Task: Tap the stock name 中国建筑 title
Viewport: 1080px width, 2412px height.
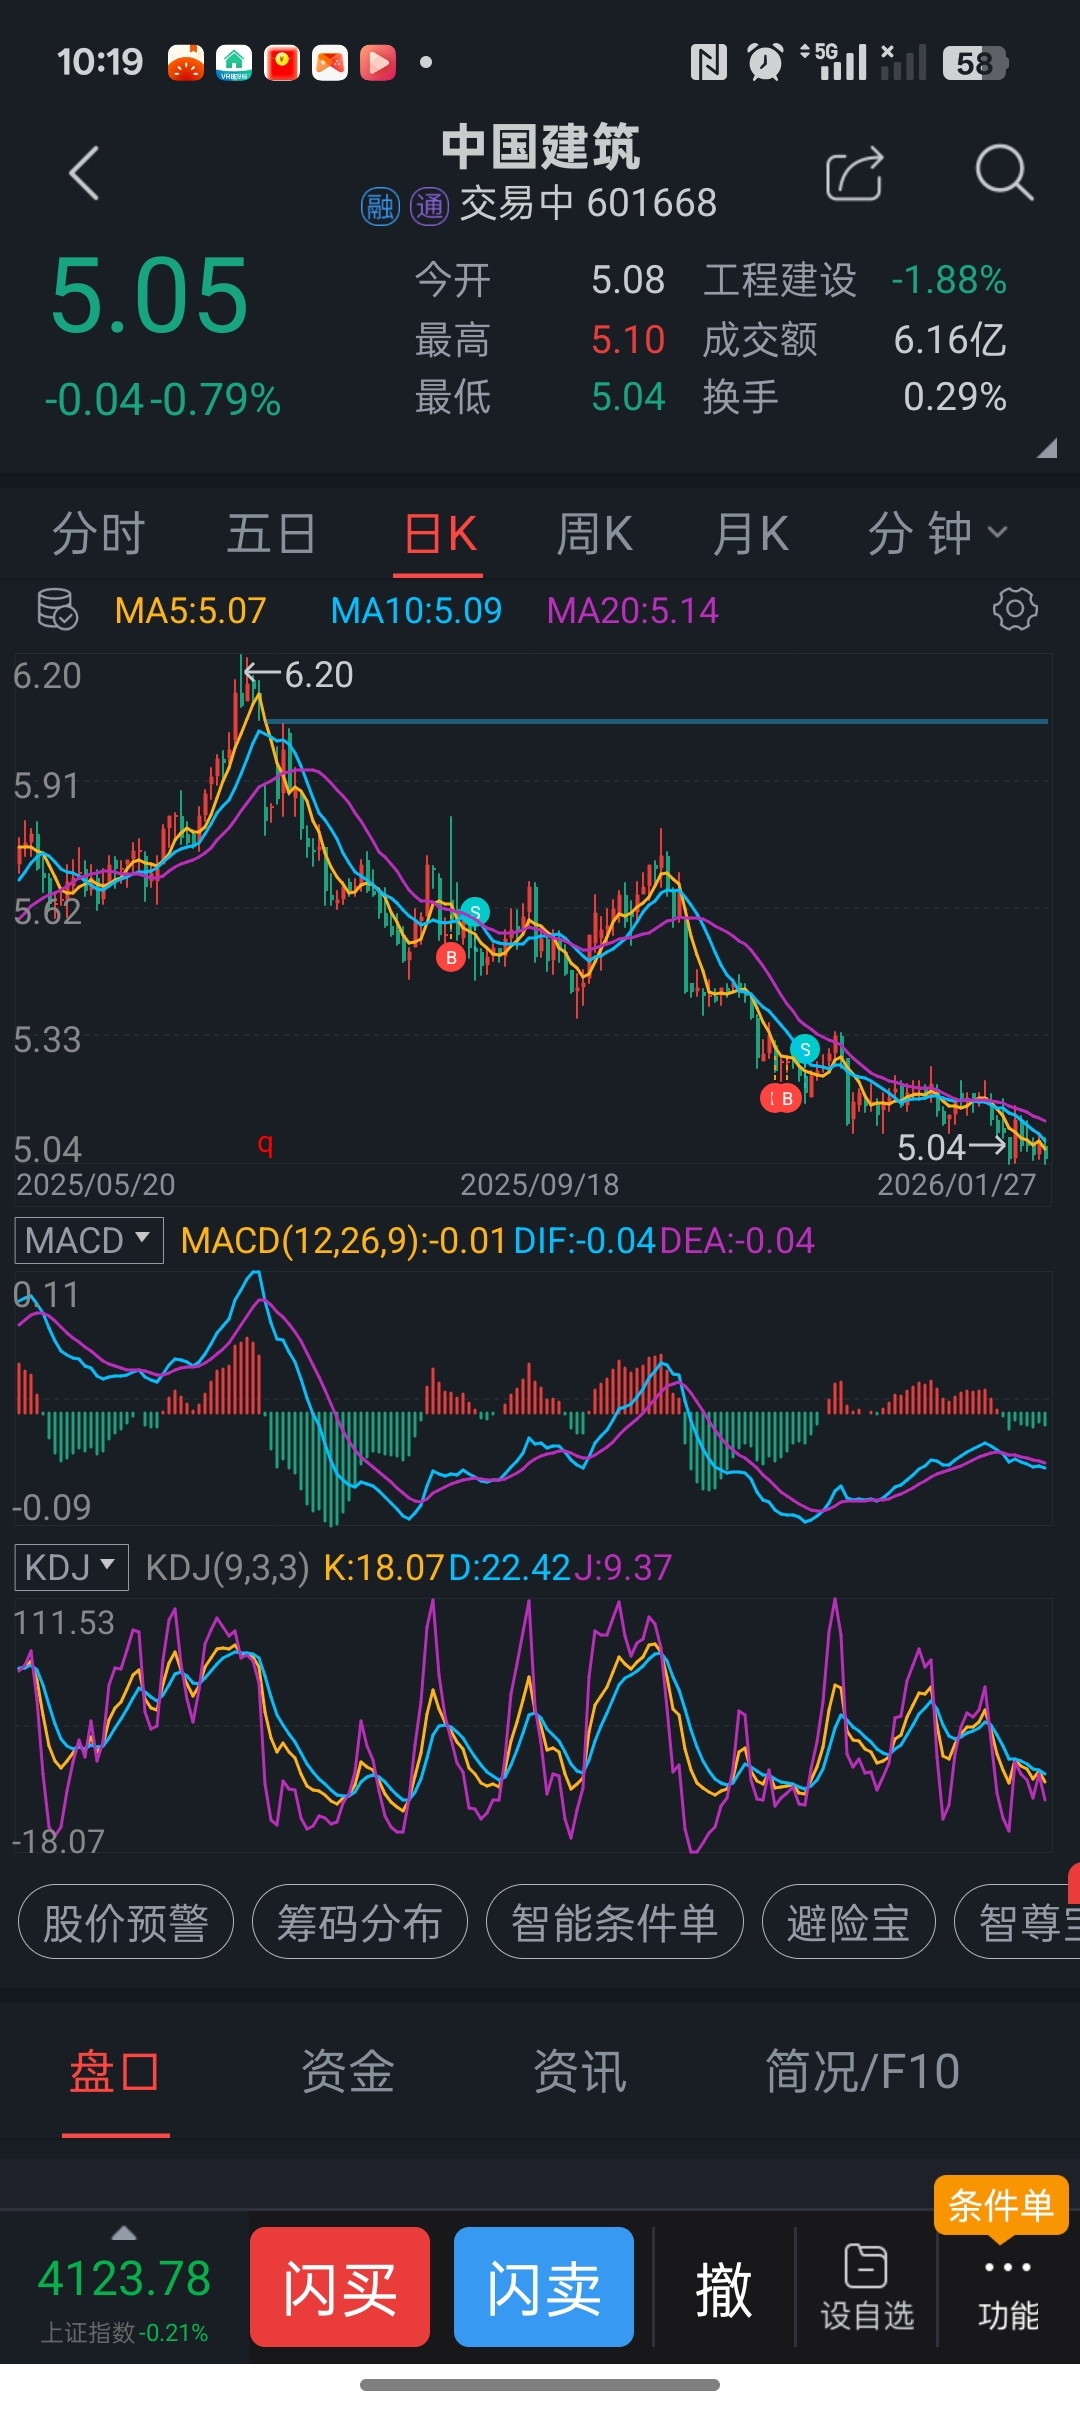Action: (541, 147)
